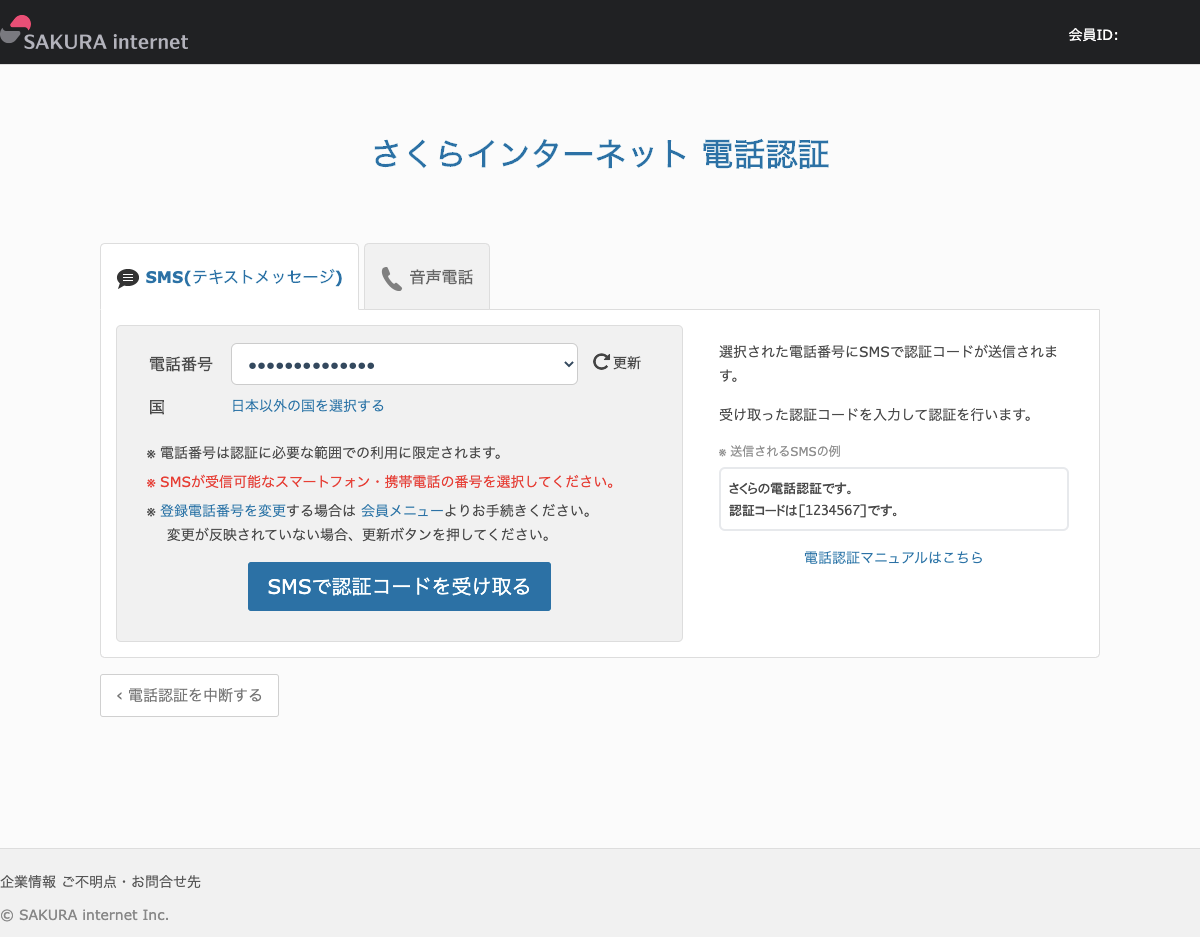Image resolution: width=1200 pixels, height=937 pixels.
Task: Click the phone handset icon for voice call
Action: point(391,278)
